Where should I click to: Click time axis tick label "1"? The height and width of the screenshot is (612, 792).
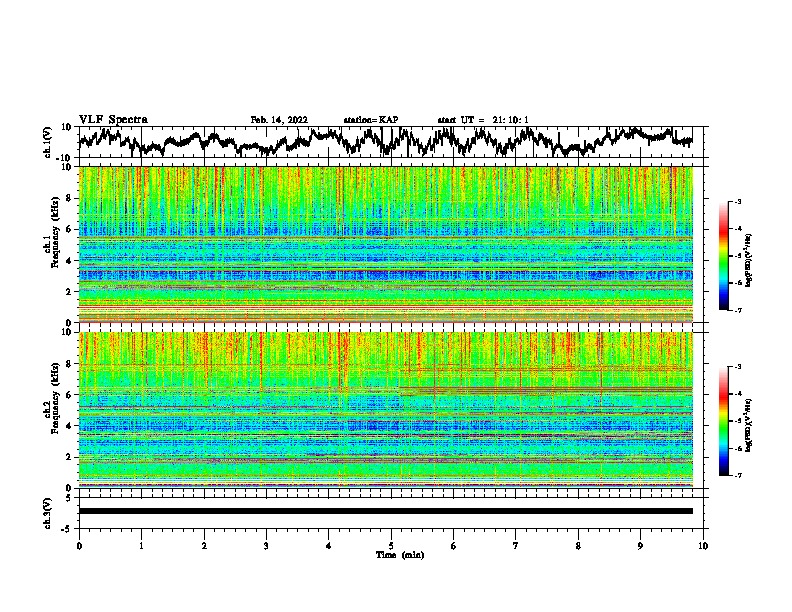(141, 546)
